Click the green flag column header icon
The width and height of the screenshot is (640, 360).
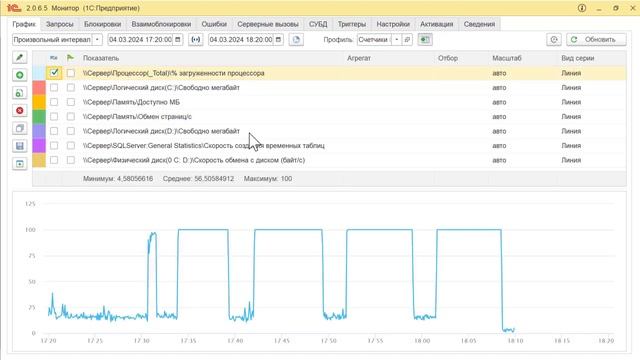[71, 58]
